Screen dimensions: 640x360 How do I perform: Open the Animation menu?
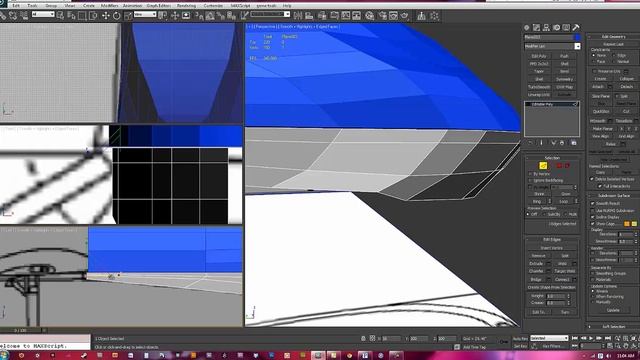[132, 6]
